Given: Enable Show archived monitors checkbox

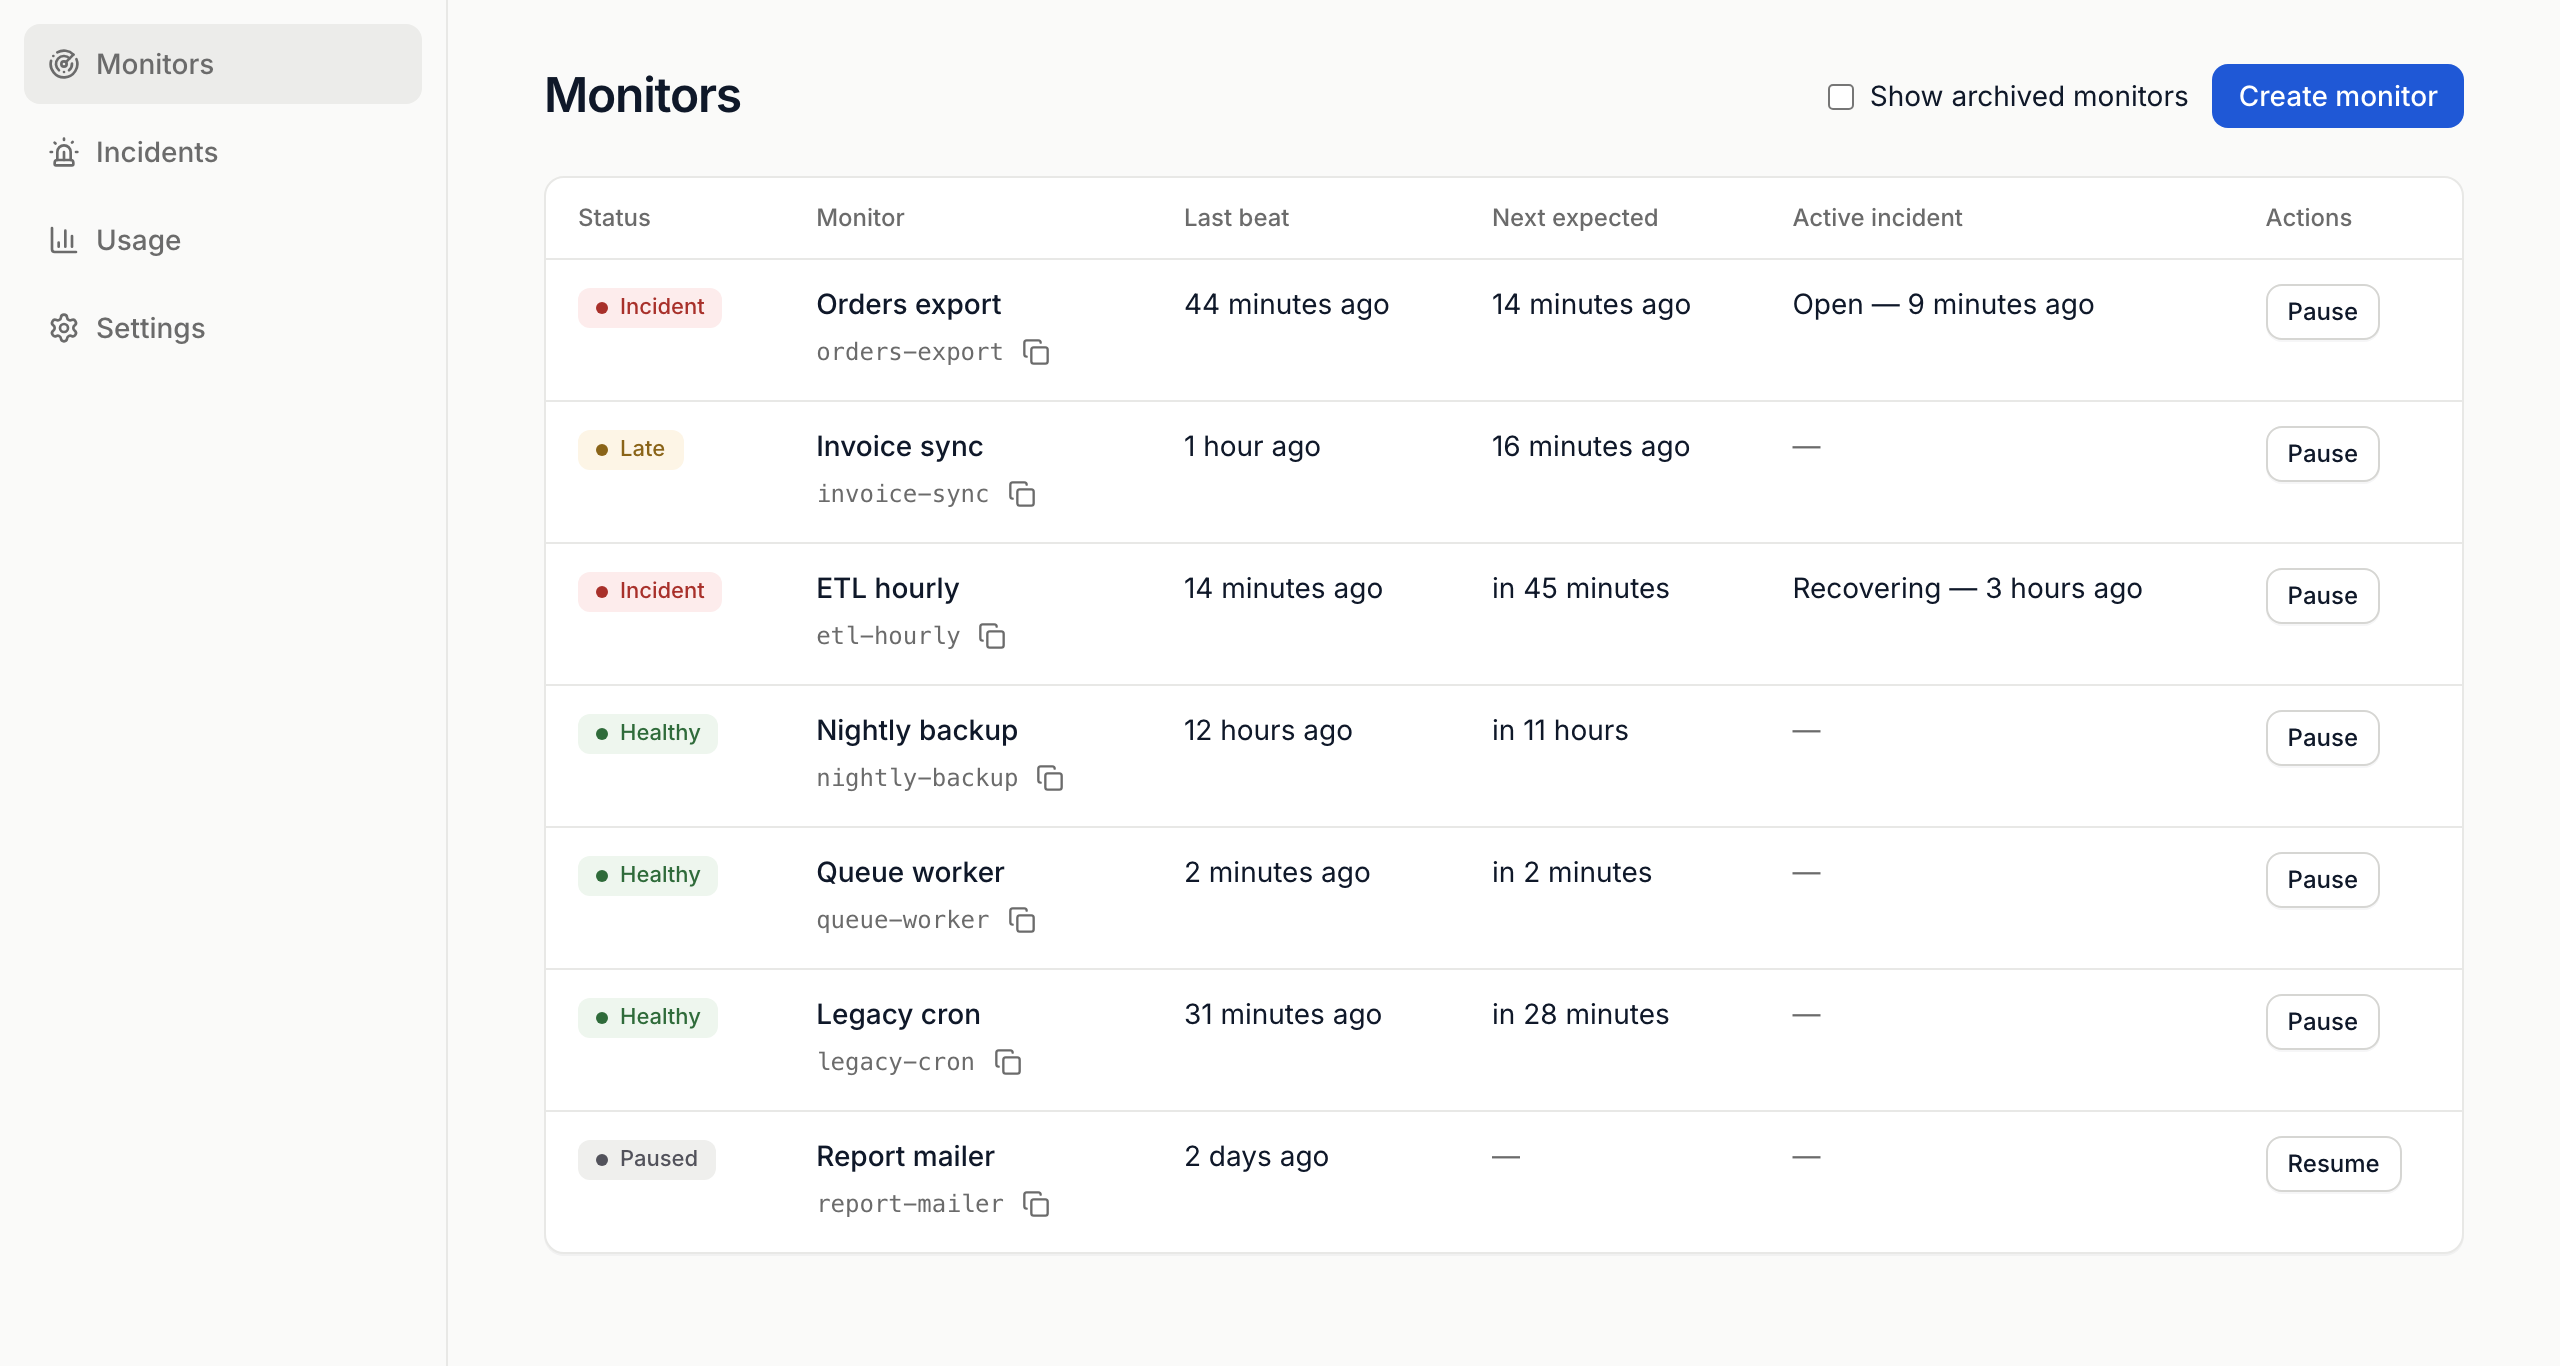Looking at the screenshot, I should (1841, 97).
